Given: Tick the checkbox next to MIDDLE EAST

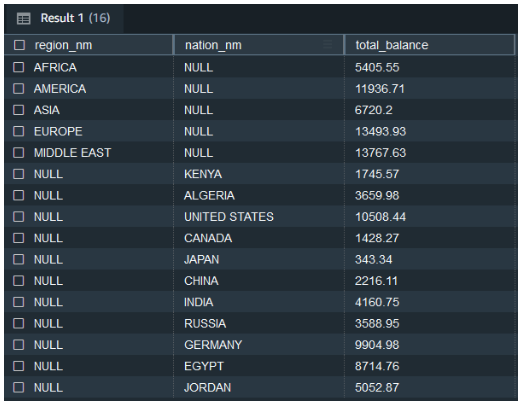Looking at the screenshot, I should tap(19, 153).
